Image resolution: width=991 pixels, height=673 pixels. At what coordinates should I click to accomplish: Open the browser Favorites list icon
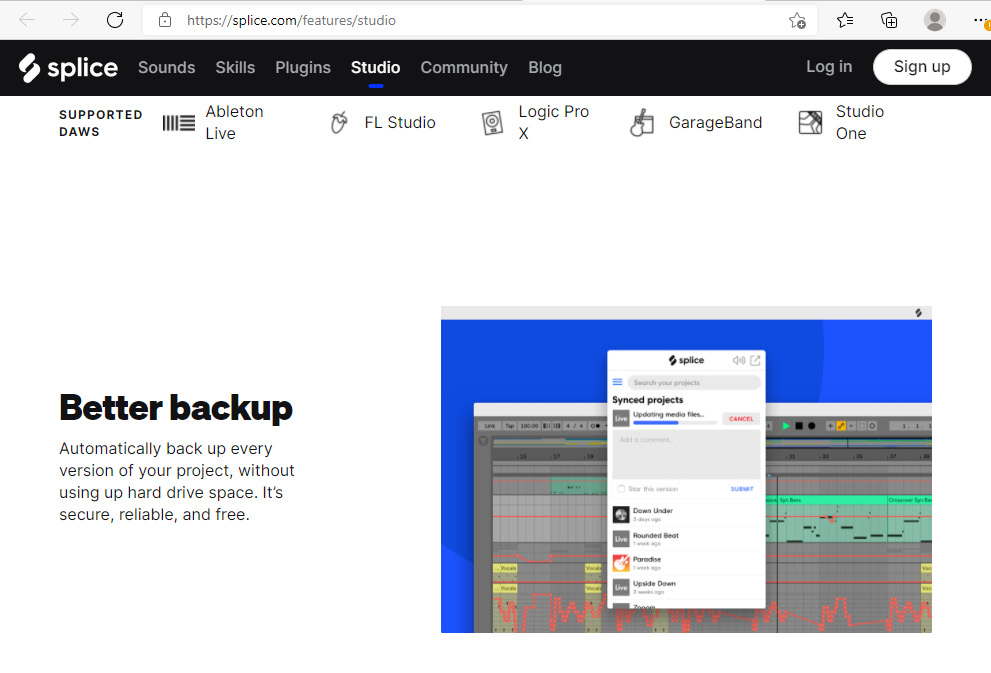pos(845,20)
